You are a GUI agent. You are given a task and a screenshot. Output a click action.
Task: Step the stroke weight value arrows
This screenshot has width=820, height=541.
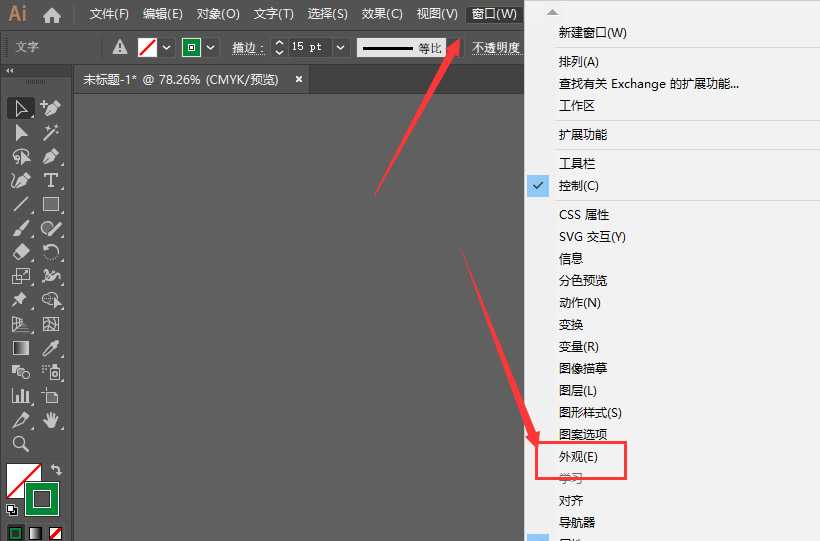[279, 48]
